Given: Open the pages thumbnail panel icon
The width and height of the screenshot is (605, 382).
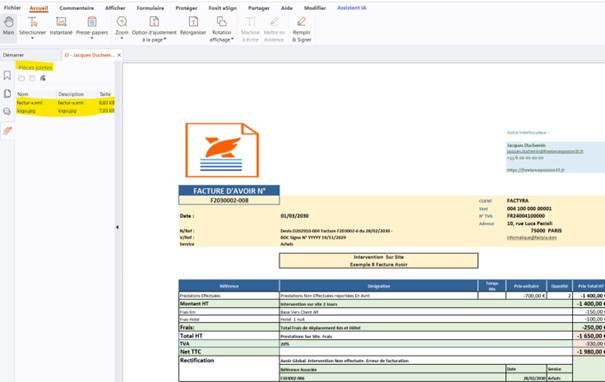Looking at the screenshot, I should tap(7, 93).
